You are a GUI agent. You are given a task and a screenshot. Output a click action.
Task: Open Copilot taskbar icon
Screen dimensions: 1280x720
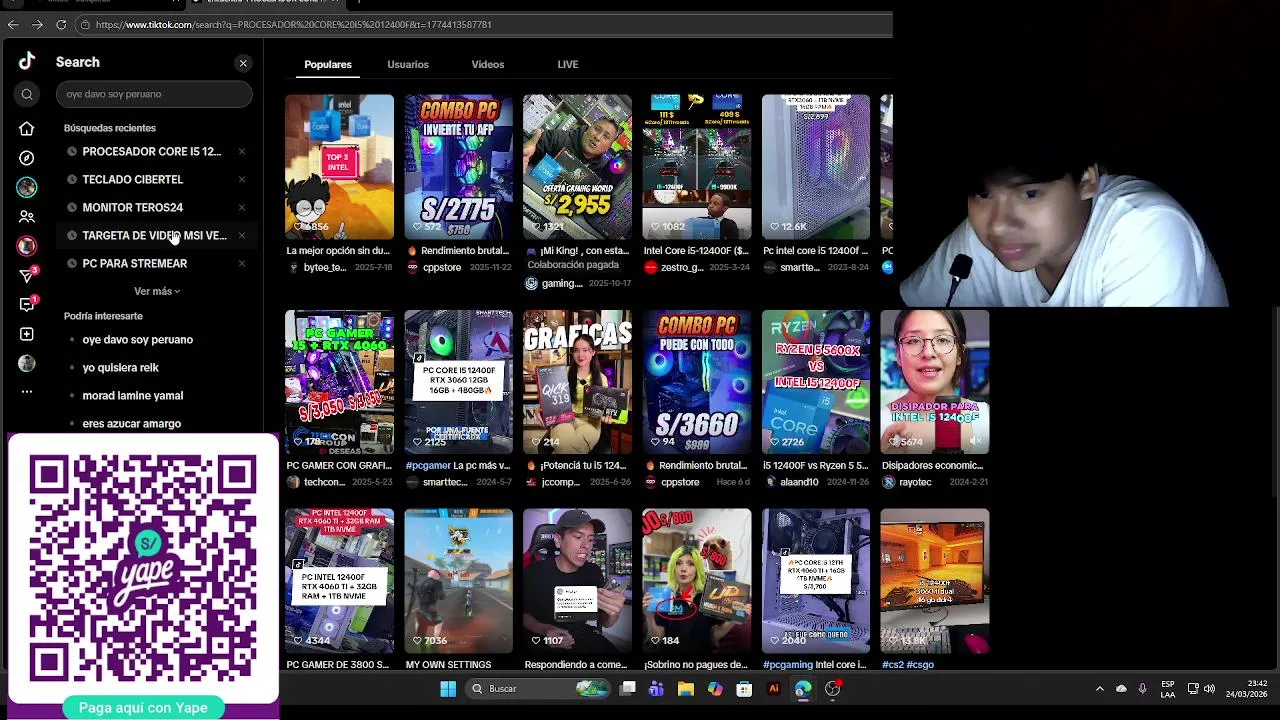point(715,689)
